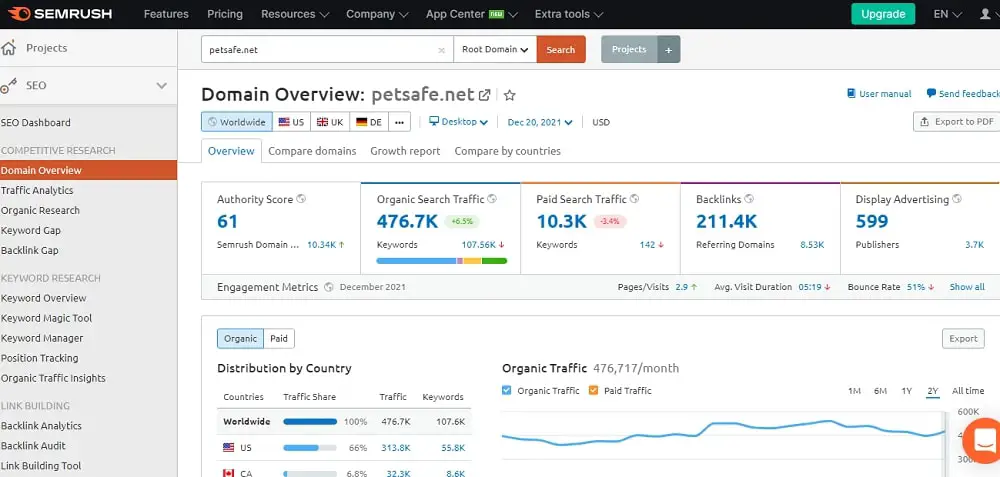Select Worldwide database toggle
The image size is (1000, 477).
(x=237, y=122)
